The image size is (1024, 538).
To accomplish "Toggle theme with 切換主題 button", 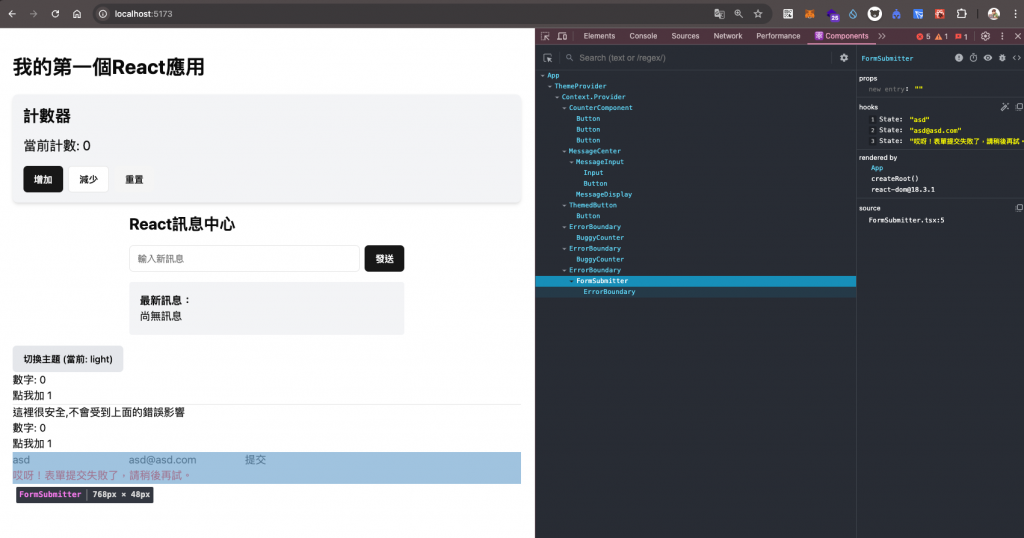I will 68,359.
